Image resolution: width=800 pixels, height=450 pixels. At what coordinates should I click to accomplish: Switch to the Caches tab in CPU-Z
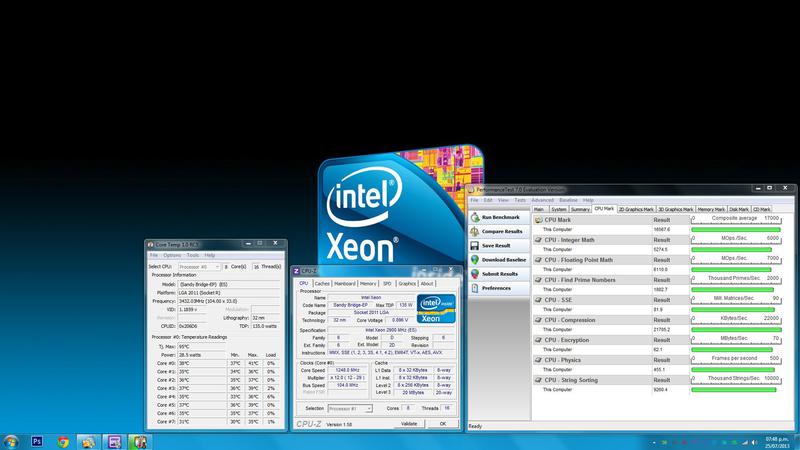pyautogui.click(x=322, y=284)
